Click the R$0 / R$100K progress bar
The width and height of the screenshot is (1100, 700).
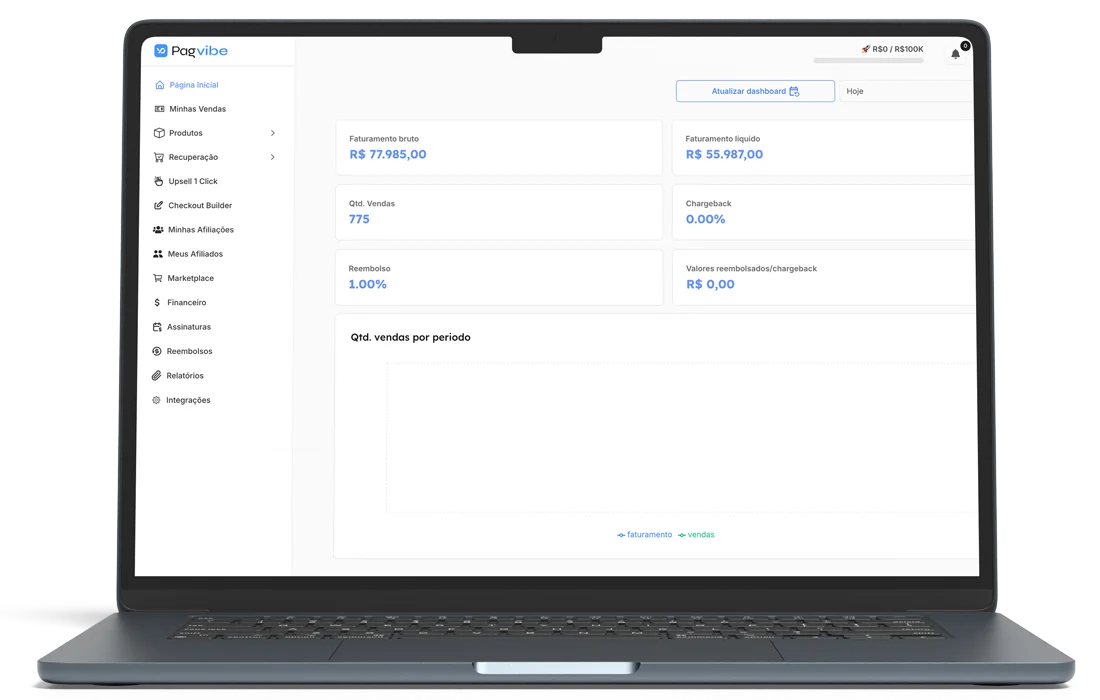[x=868, y=61]
